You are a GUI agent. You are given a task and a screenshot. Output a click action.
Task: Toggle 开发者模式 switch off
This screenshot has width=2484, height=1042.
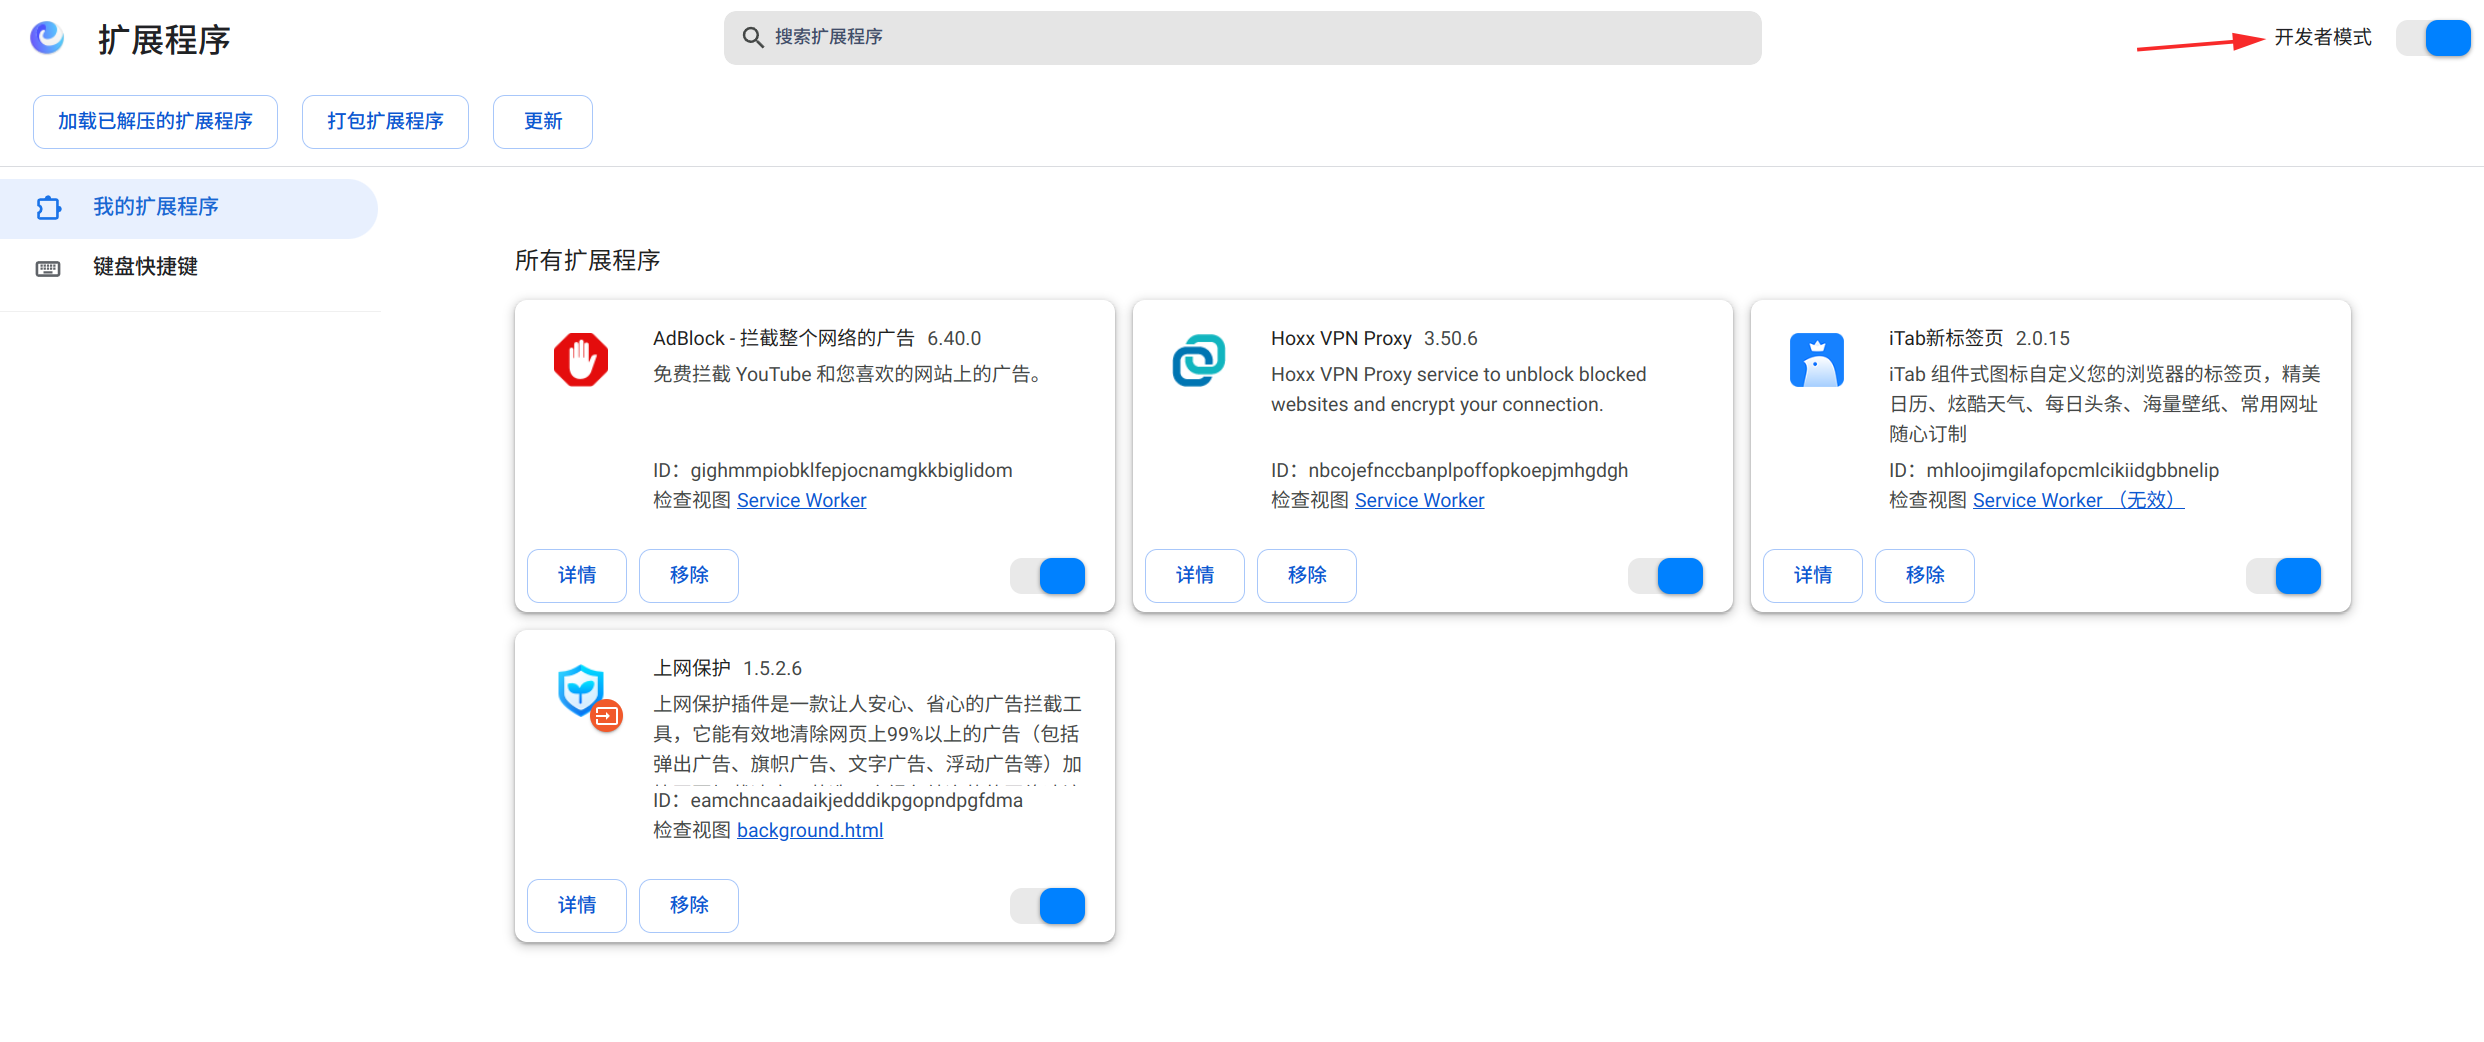click(2434, 38)
